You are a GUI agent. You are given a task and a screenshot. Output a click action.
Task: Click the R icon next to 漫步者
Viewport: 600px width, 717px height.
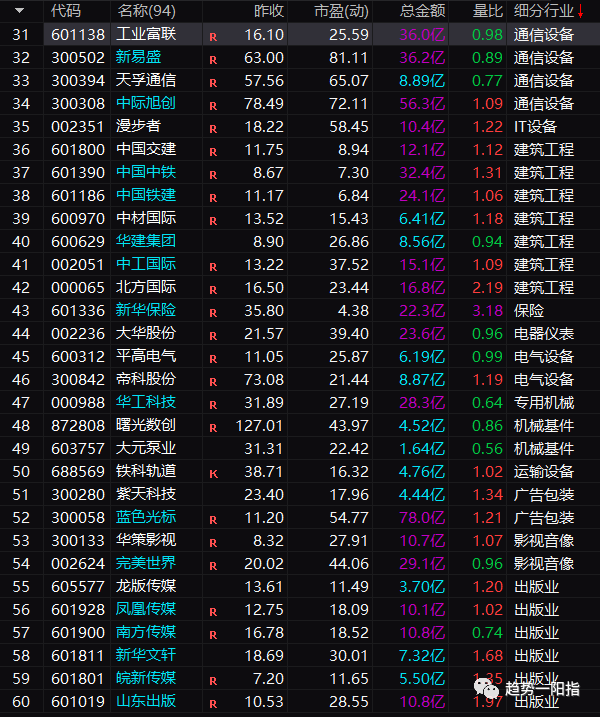(213, 129)
